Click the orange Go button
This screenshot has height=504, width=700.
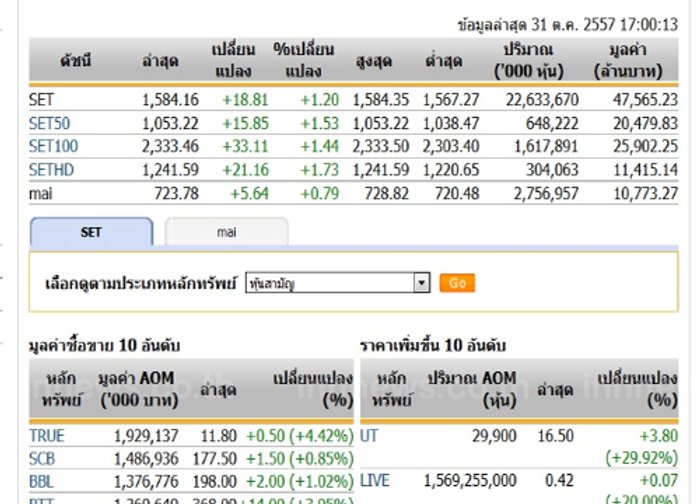(457, 283)
